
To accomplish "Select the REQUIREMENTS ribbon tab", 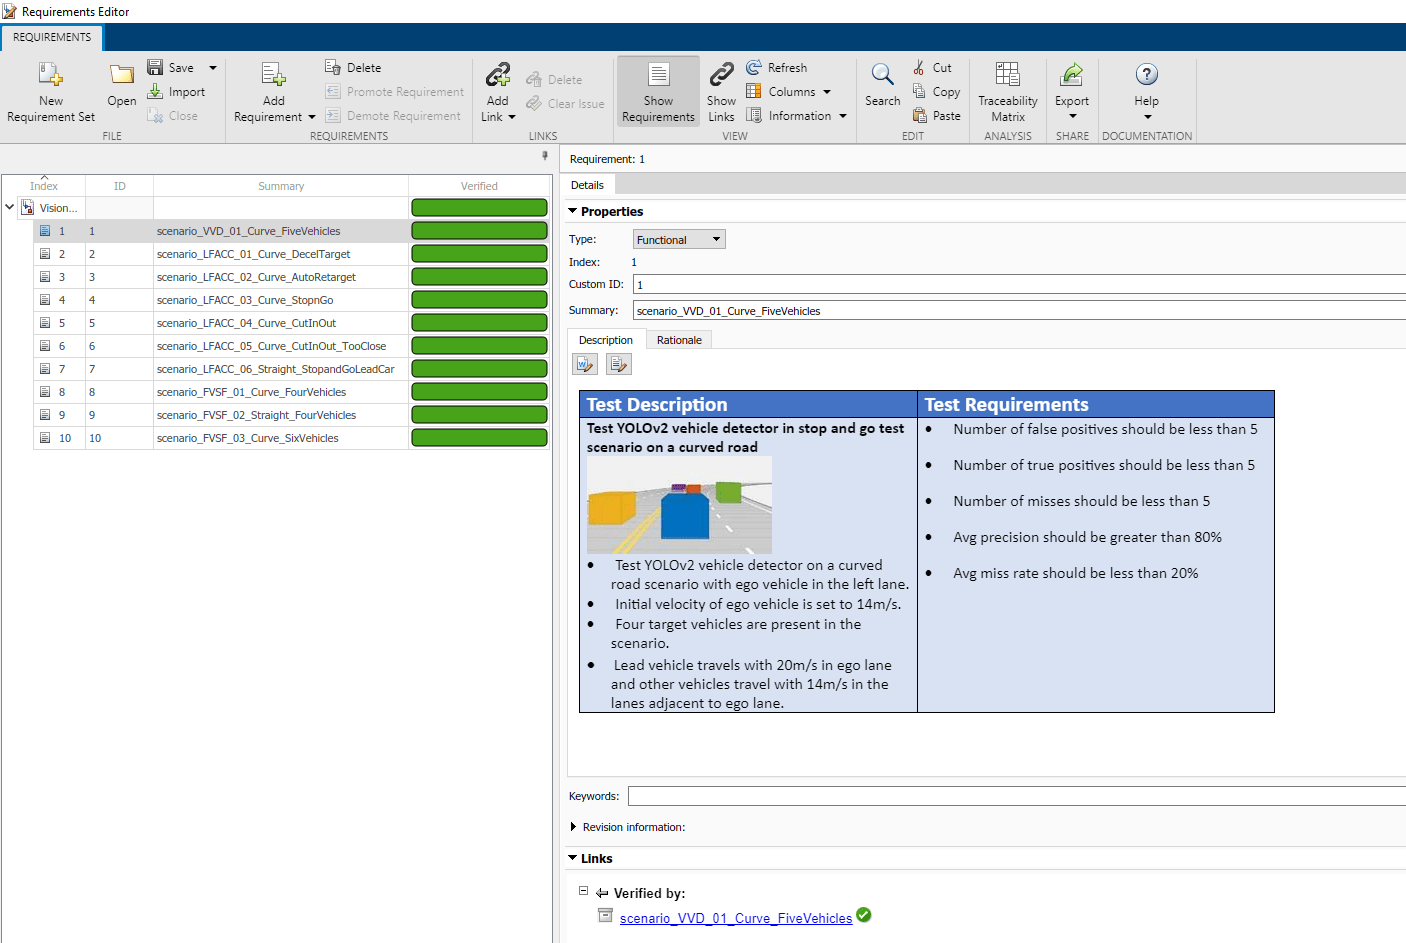I will tap(52, 37).
